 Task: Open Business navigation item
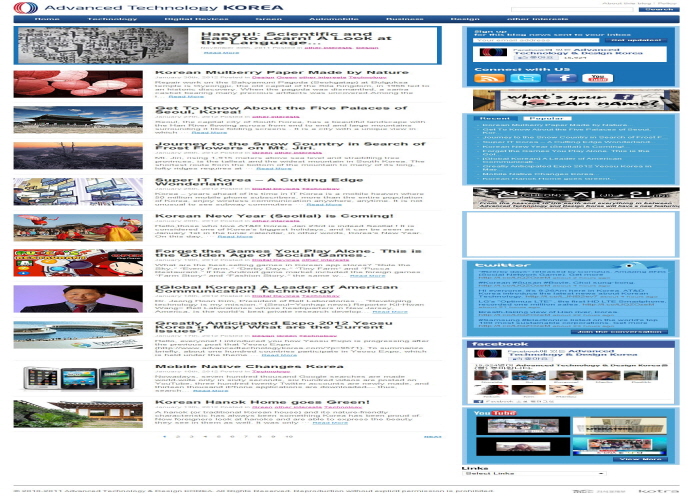coord(404,19)
